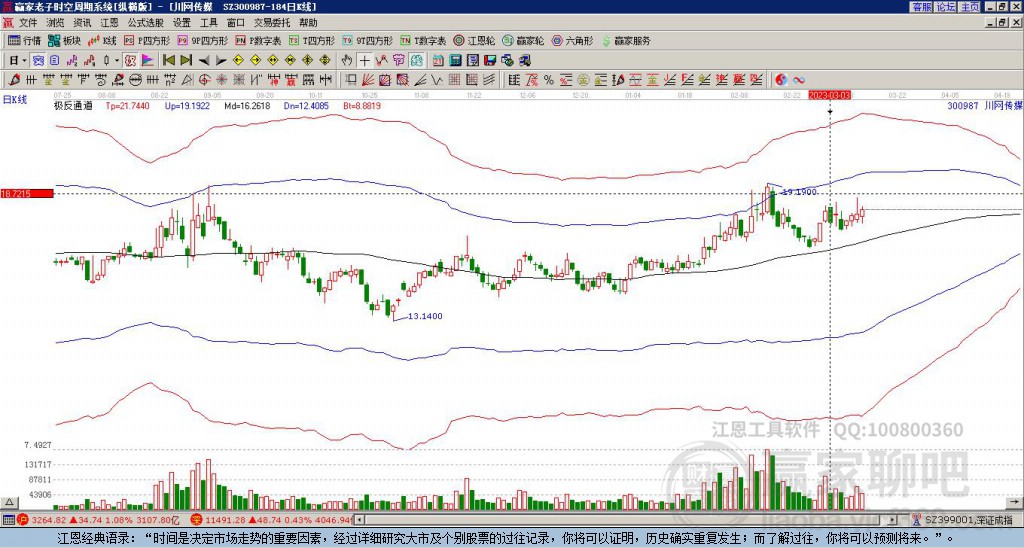Open the 行情 quotes view
1024x548 pixels.
tap(24, 40)
